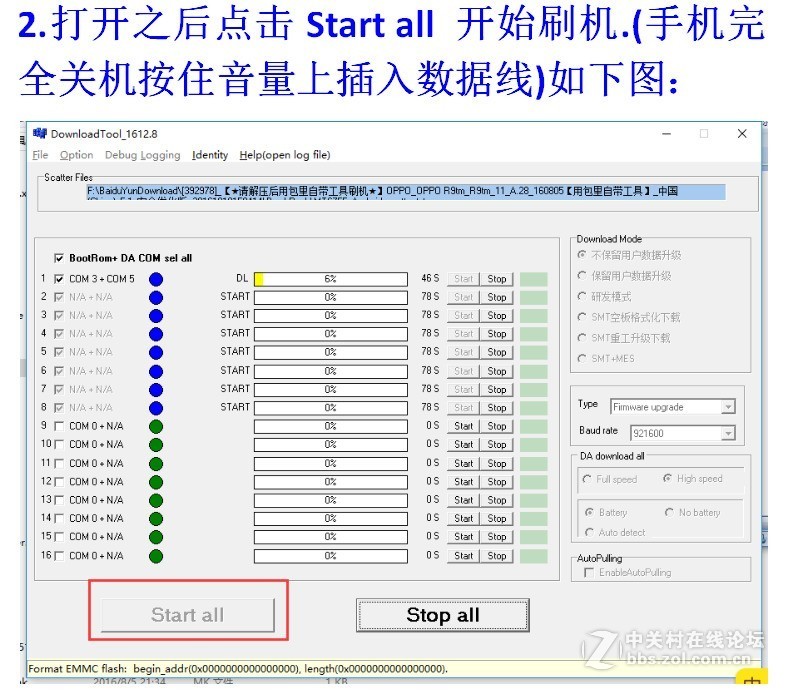The width and height of the screenshot is (788, 693).
Task: Click green status indicator for row 16
Action: pos(156,556)
